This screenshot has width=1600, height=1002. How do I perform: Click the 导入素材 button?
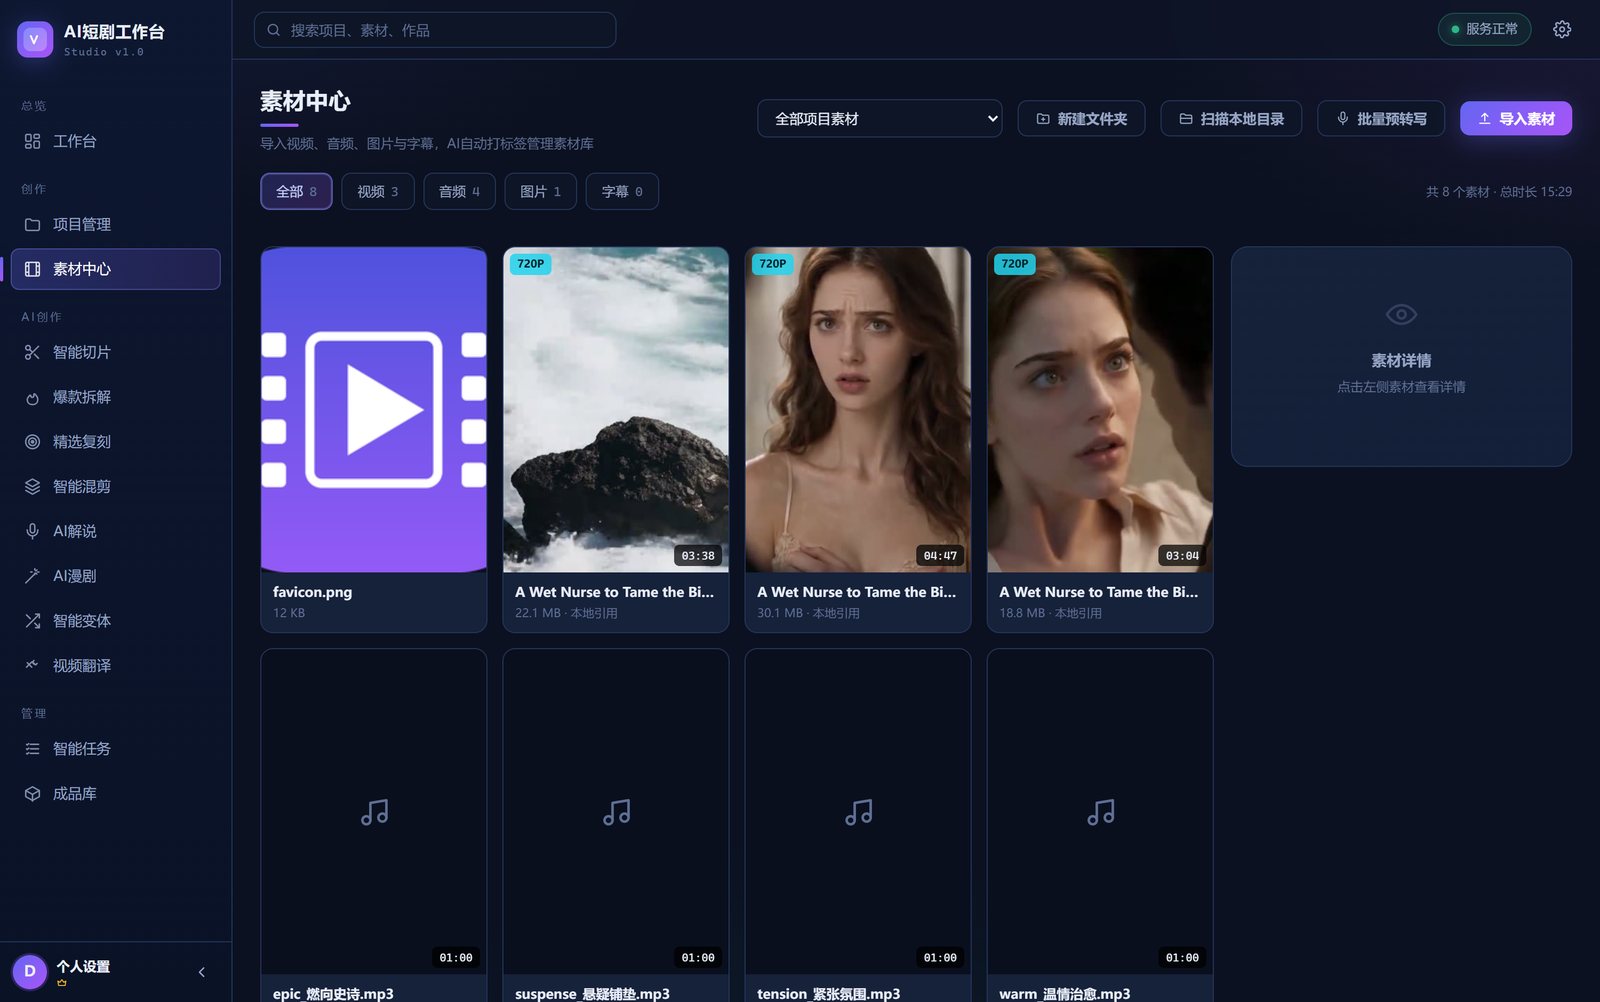click(x=1516, y=119)
